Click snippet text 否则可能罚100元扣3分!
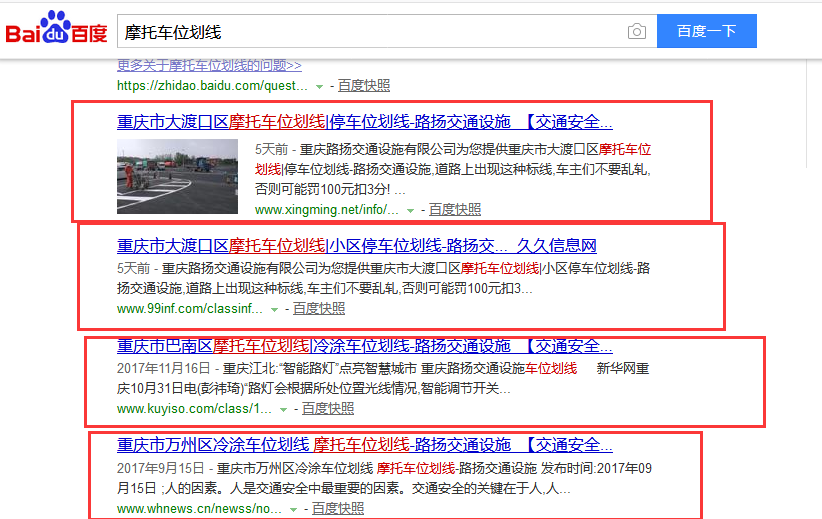Viewport: 822px width, 519px height. (322, 189)
